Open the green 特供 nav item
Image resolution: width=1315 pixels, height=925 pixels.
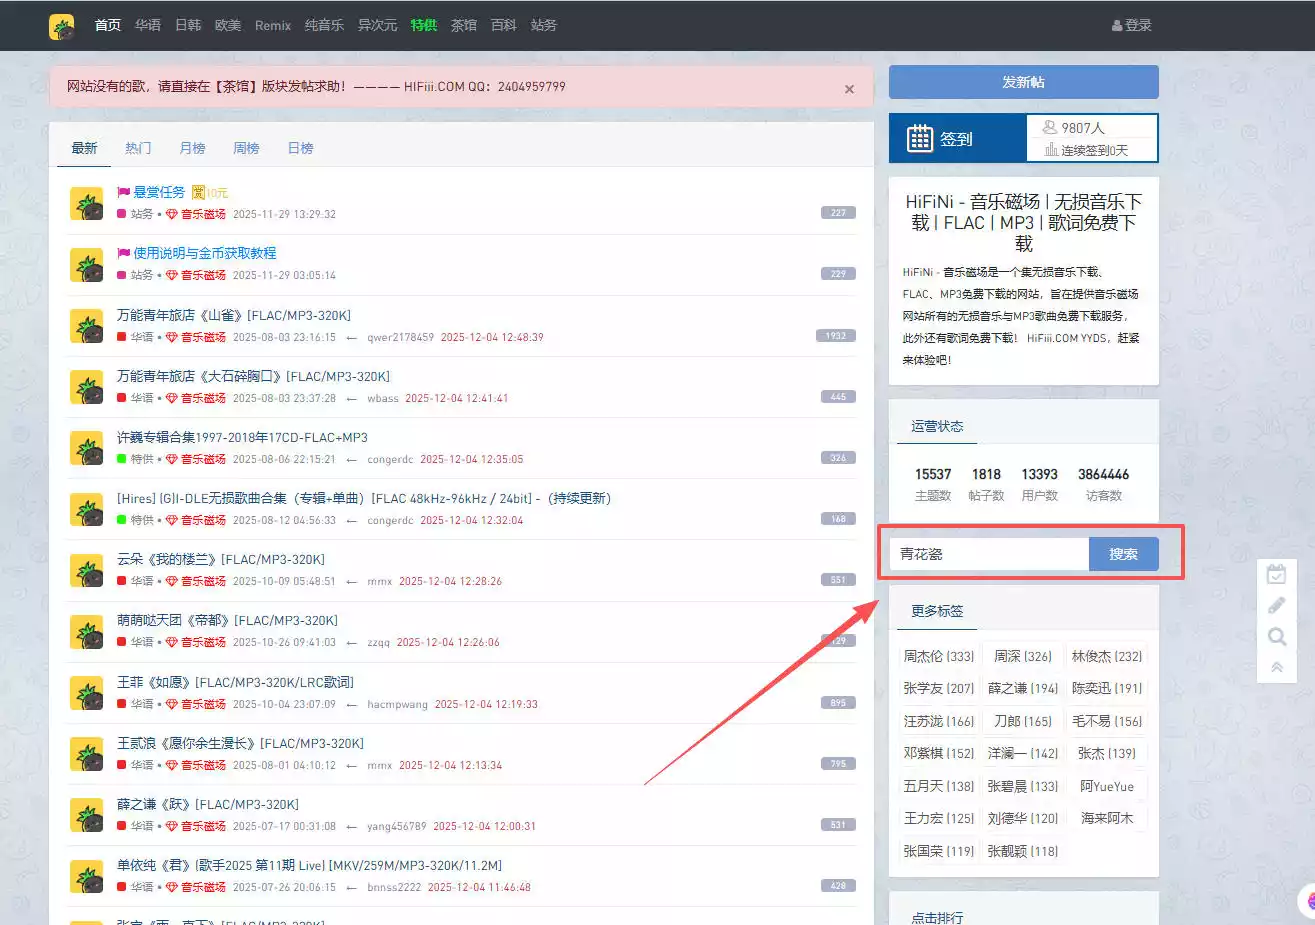424,25
